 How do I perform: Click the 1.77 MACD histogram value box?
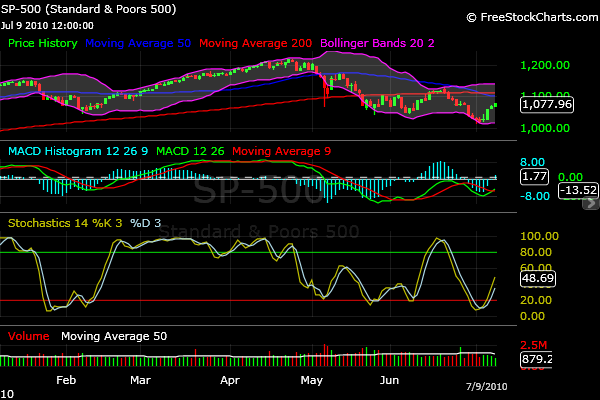(x=534, y=176)
